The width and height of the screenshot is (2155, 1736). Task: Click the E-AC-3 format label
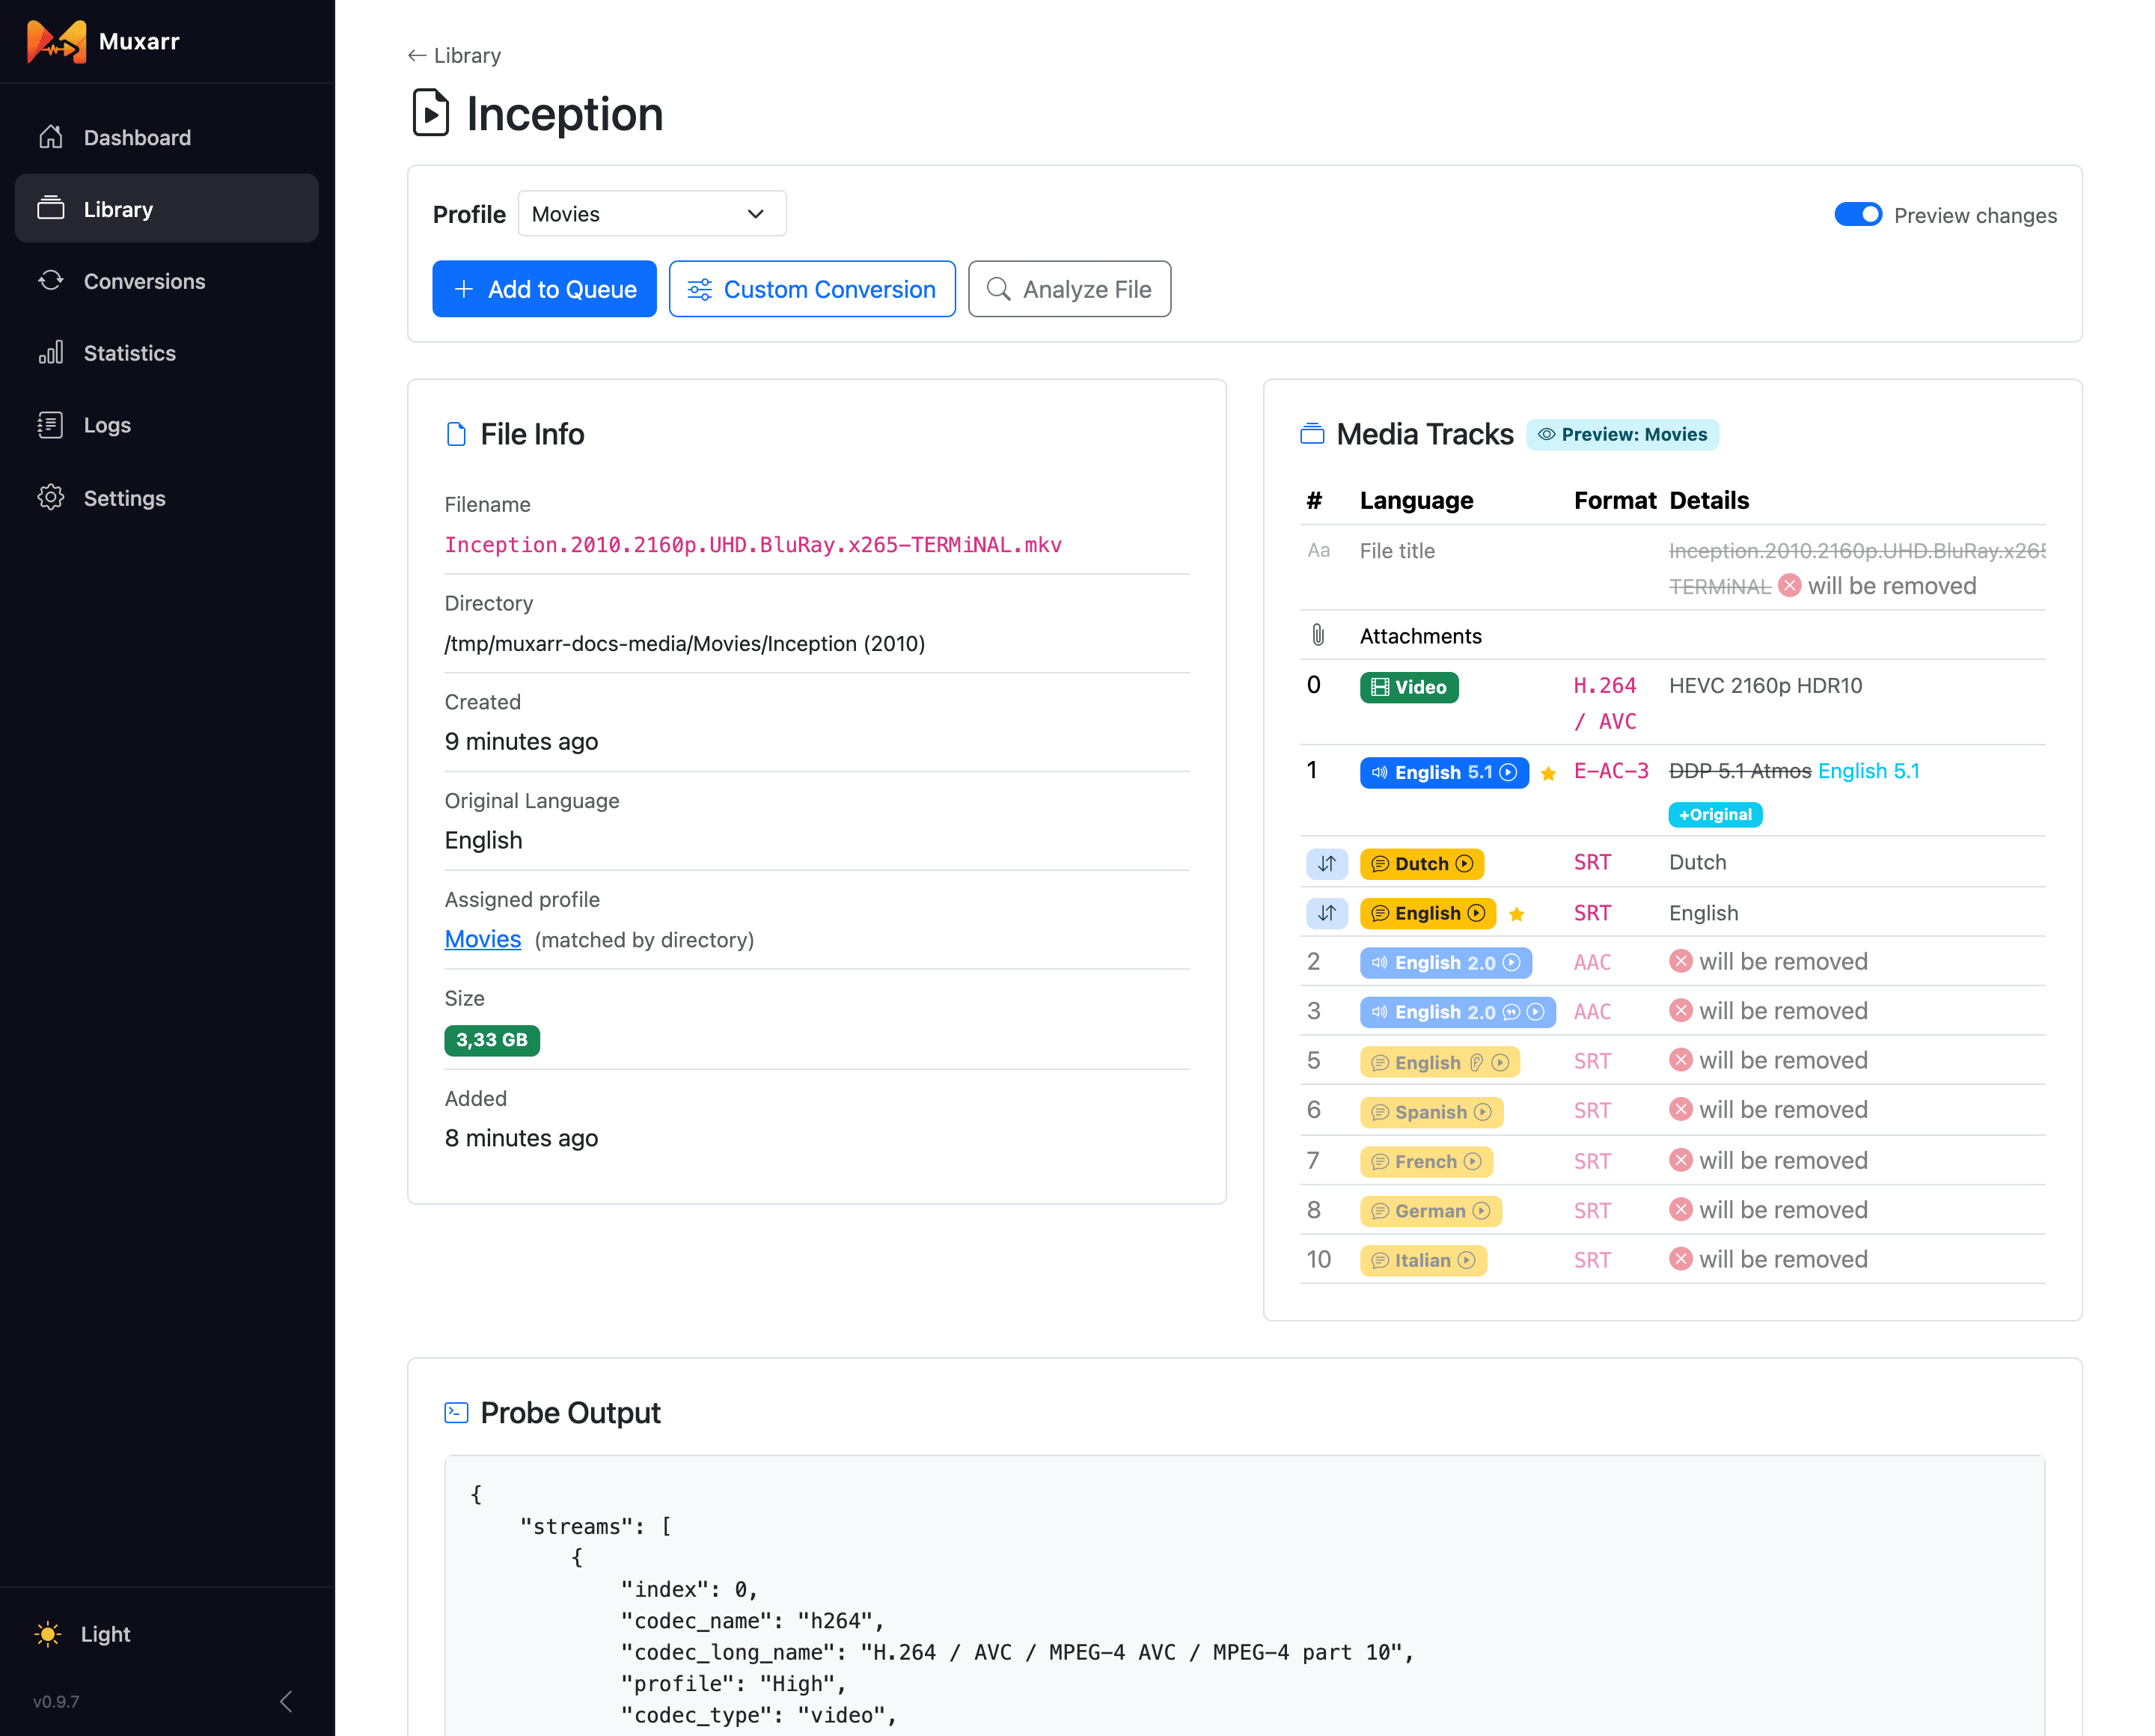[x=1611, y=771]
